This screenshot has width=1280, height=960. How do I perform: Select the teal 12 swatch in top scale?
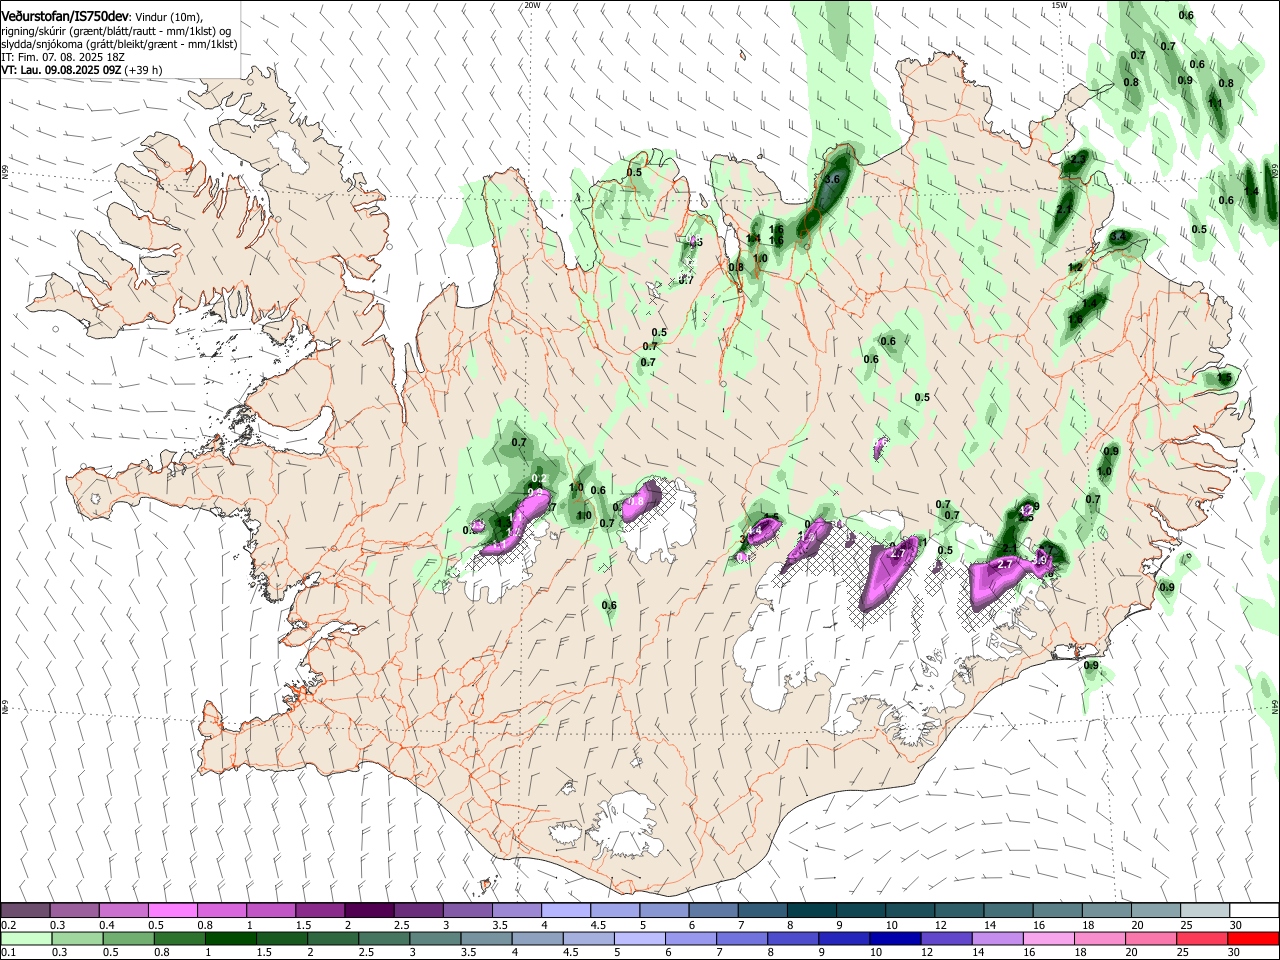[958, 910]
